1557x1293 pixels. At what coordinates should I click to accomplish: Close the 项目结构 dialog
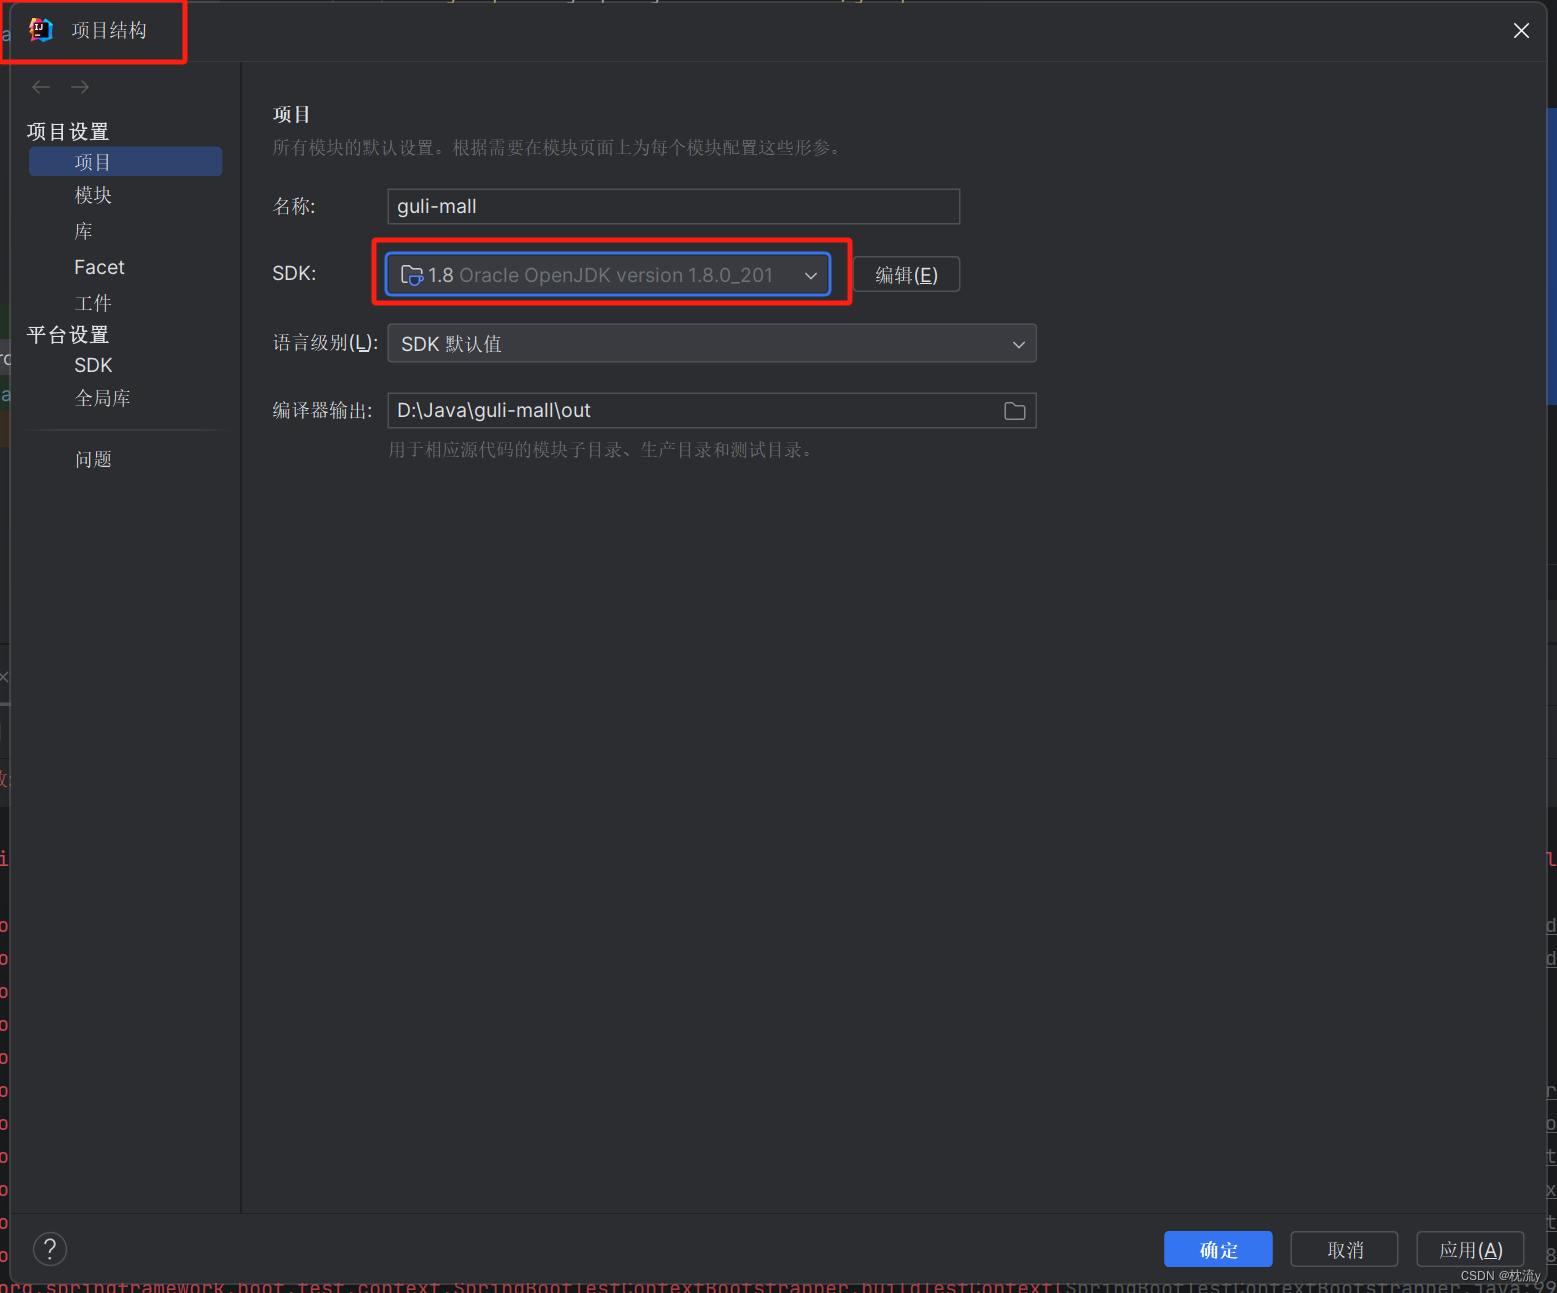pos(1521,31)
